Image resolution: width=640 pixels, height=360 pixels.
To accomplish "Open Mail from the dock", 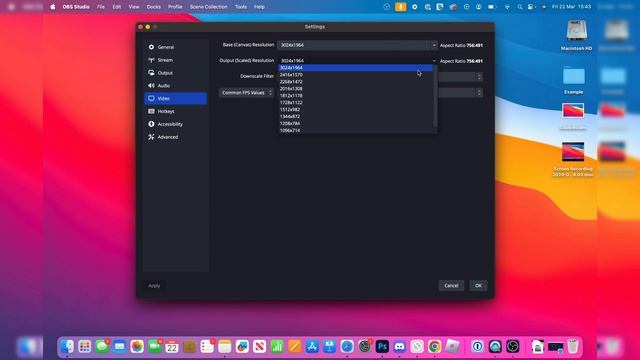I will point(120,347).
